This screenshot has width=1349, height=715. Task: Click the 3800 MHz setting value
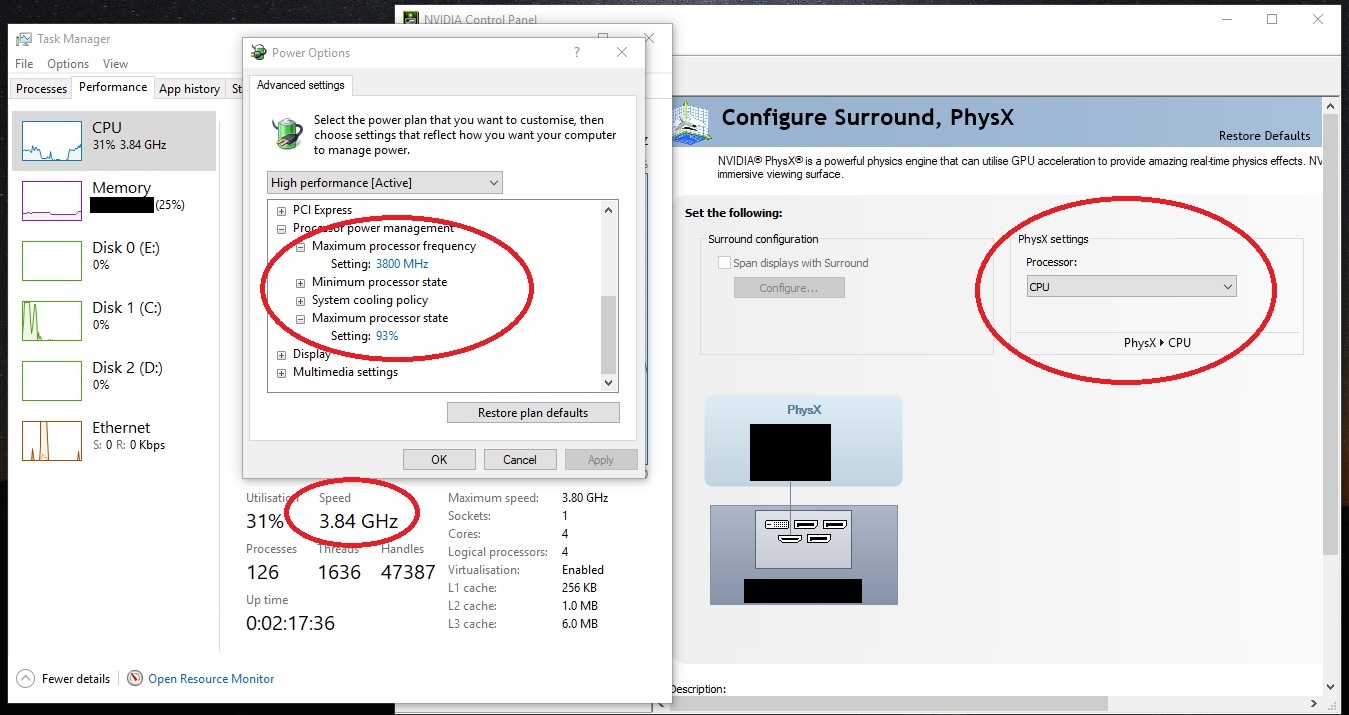point(402,264)
